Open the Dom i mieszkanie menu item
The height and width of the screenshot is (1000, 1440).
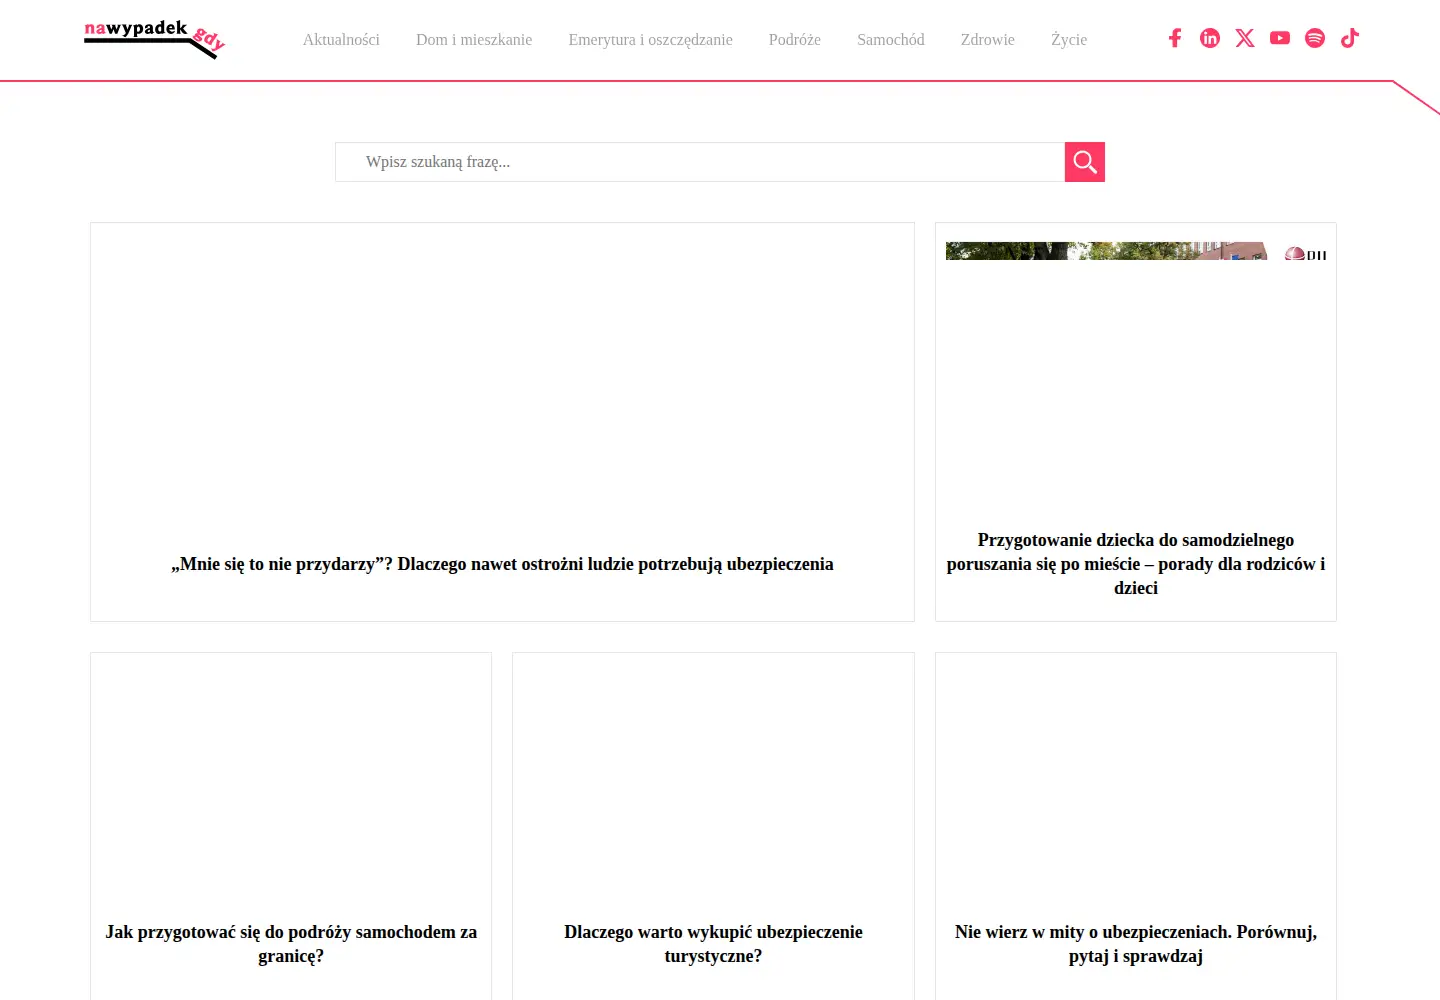474,40
